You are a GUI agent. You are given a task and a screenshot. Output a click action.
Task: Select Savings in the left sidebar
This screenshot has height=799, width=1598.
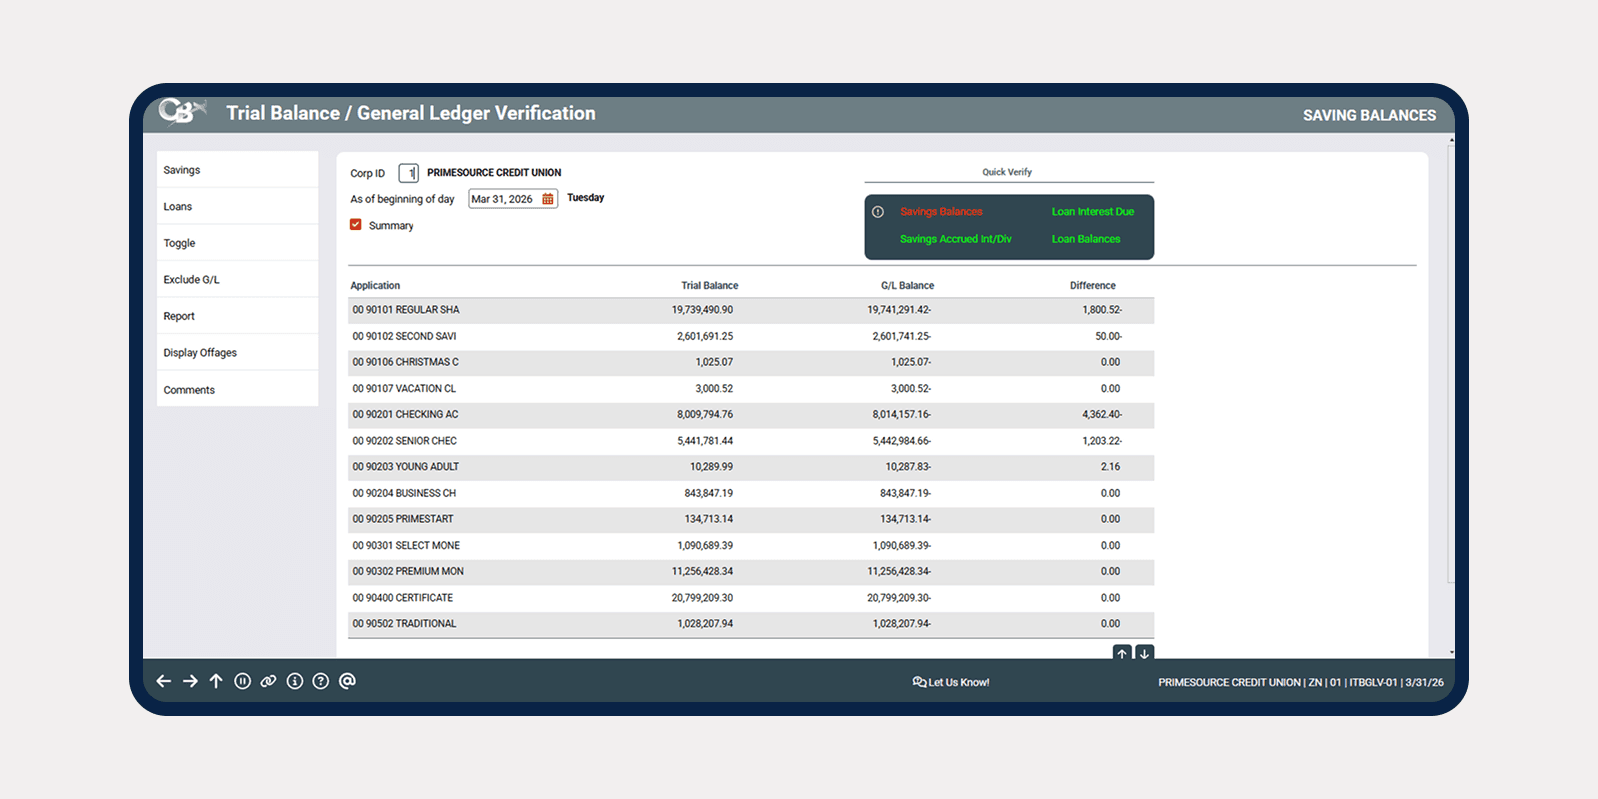[237, 170]
